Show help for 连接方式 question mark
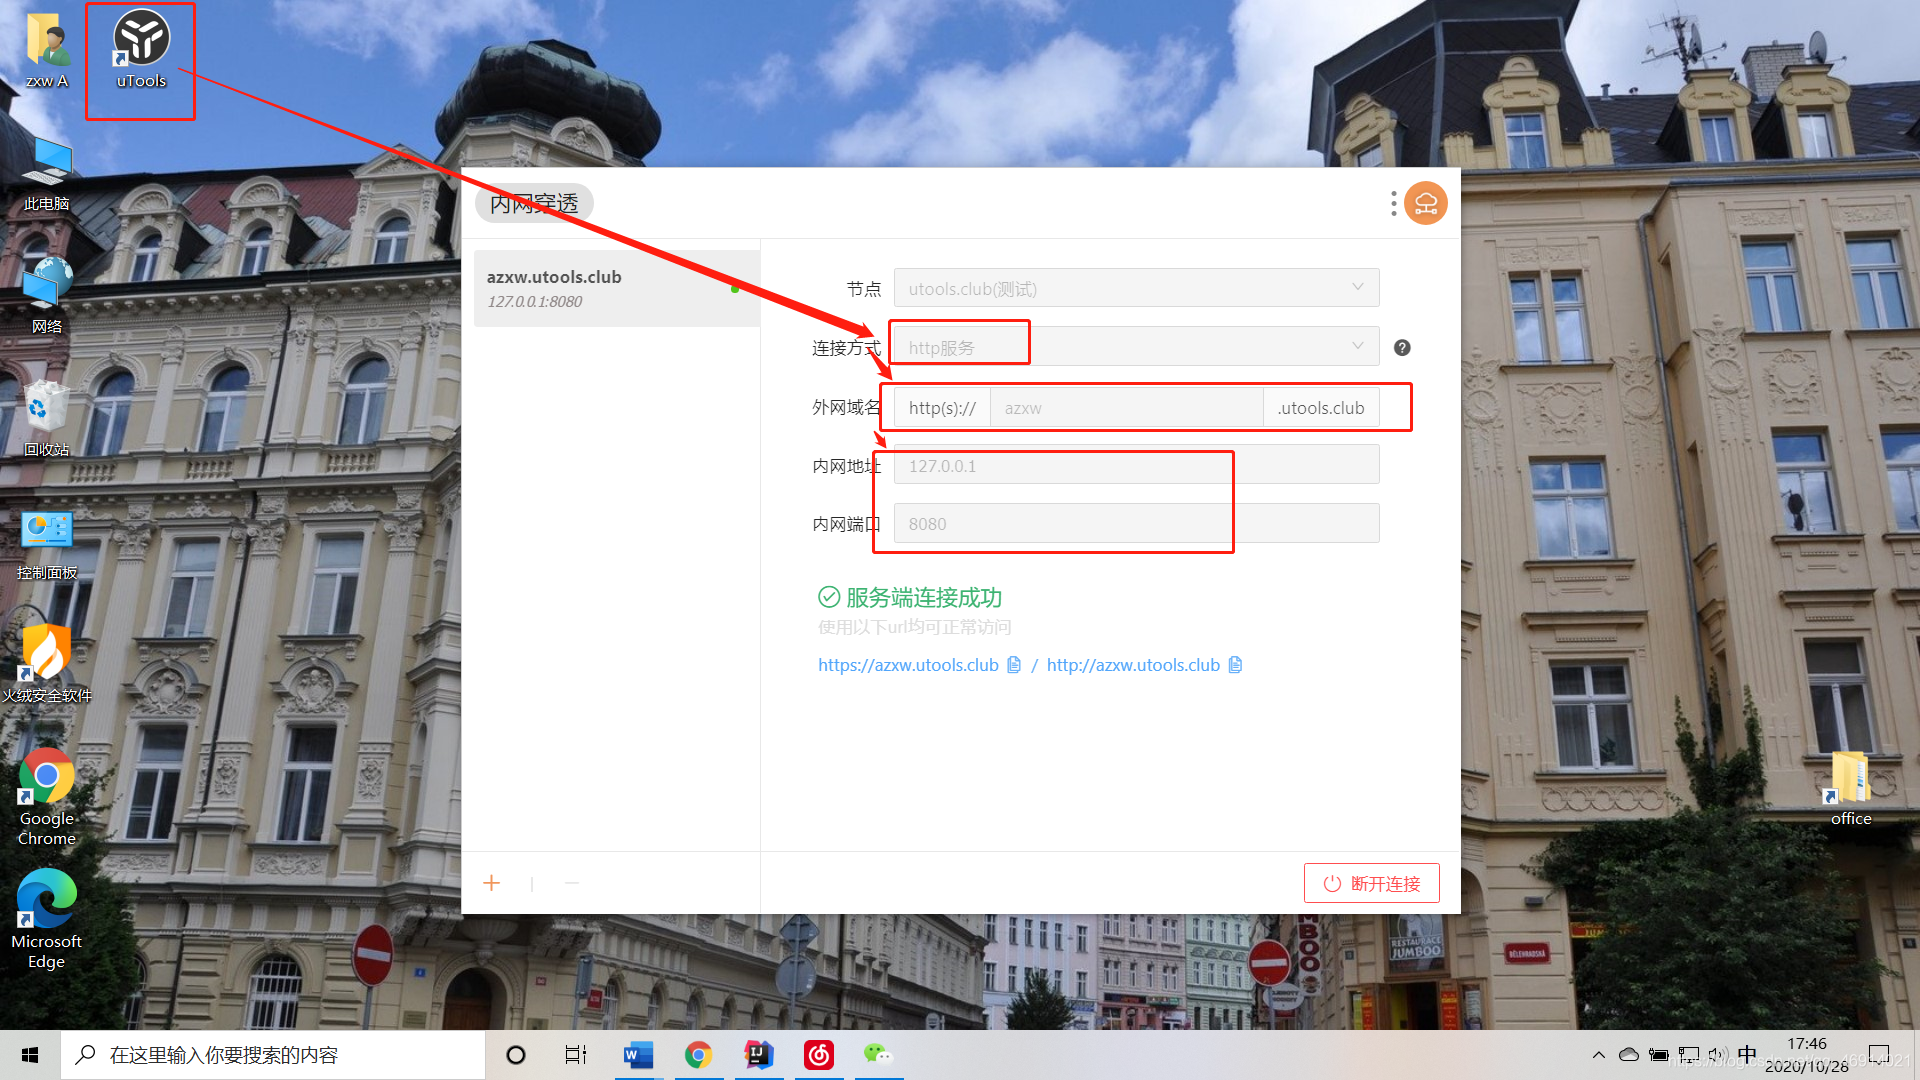1920x1080 pixels. click(x=1402, y=347)
